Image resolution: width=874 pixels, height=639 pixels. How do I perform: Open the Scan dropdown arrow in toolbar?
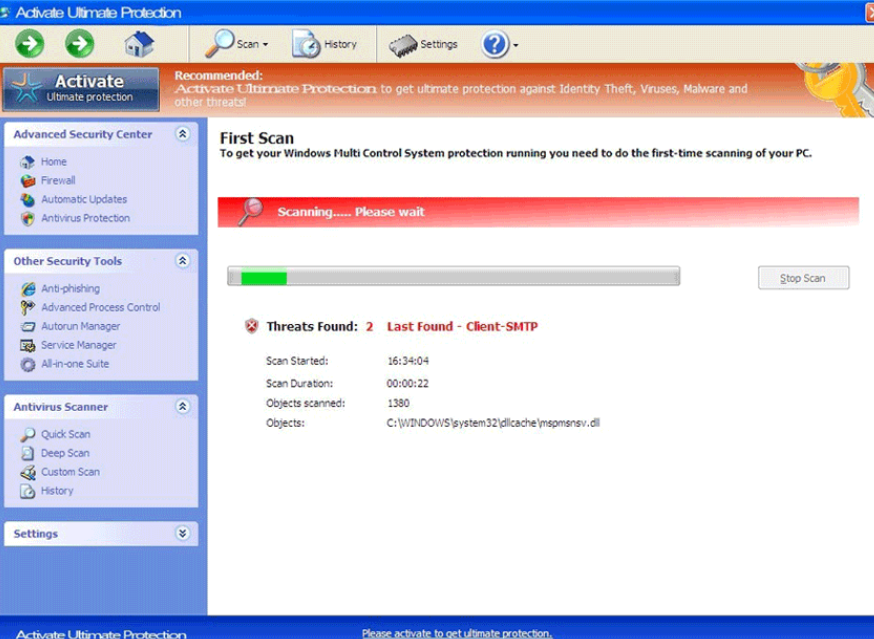click(265, 45)
